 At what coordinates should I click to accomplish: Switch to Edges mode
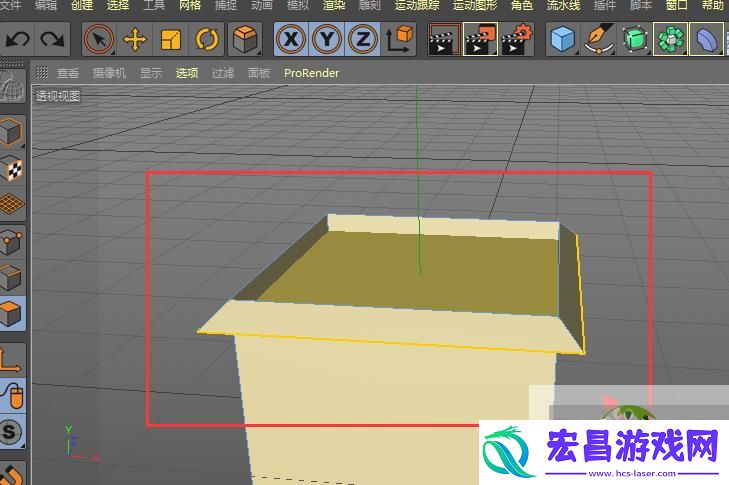[12, 277]
